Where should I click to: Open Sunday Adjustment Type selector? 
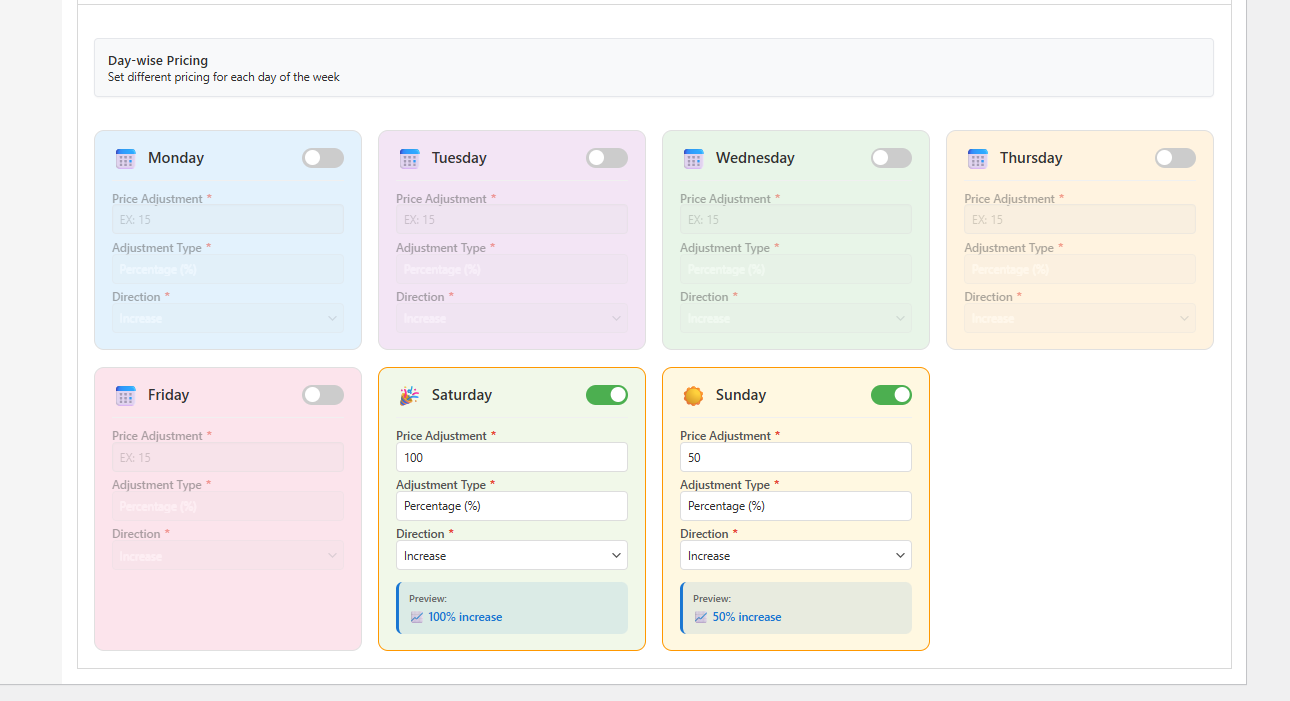(x=795, y=506)
